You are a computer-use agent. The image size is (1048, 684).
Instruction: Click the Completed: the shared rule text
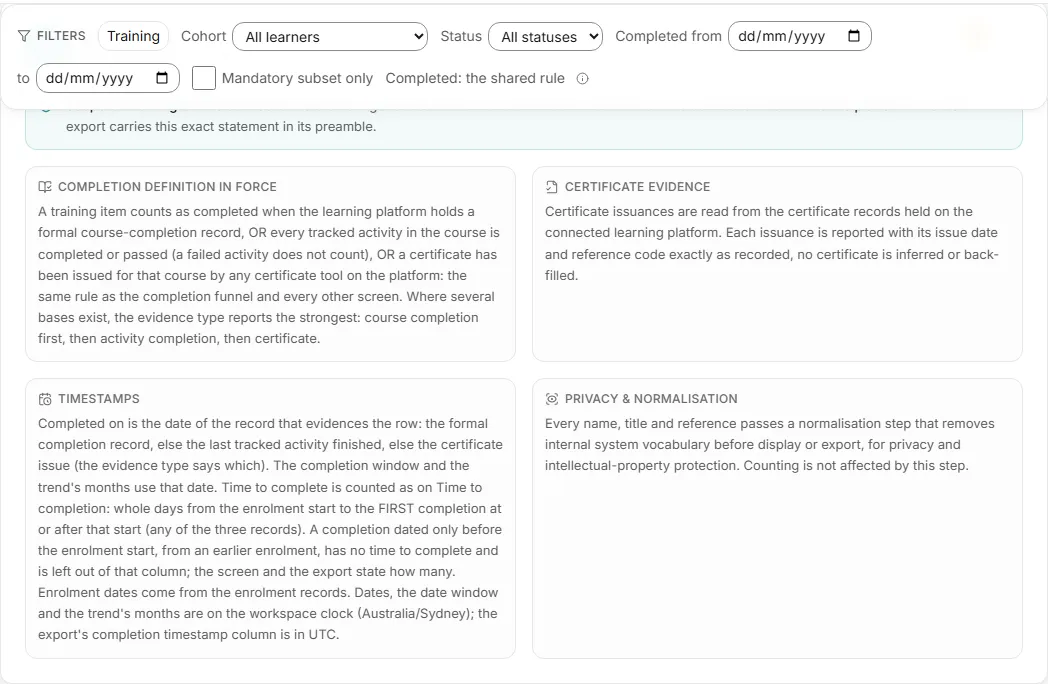pos(475,78)
